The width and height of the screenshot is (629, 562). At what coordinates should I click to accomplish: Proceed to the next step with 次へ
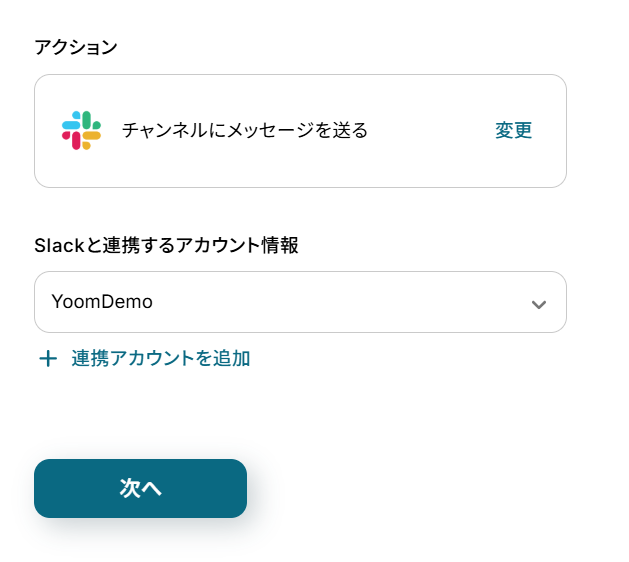[140, 488]
